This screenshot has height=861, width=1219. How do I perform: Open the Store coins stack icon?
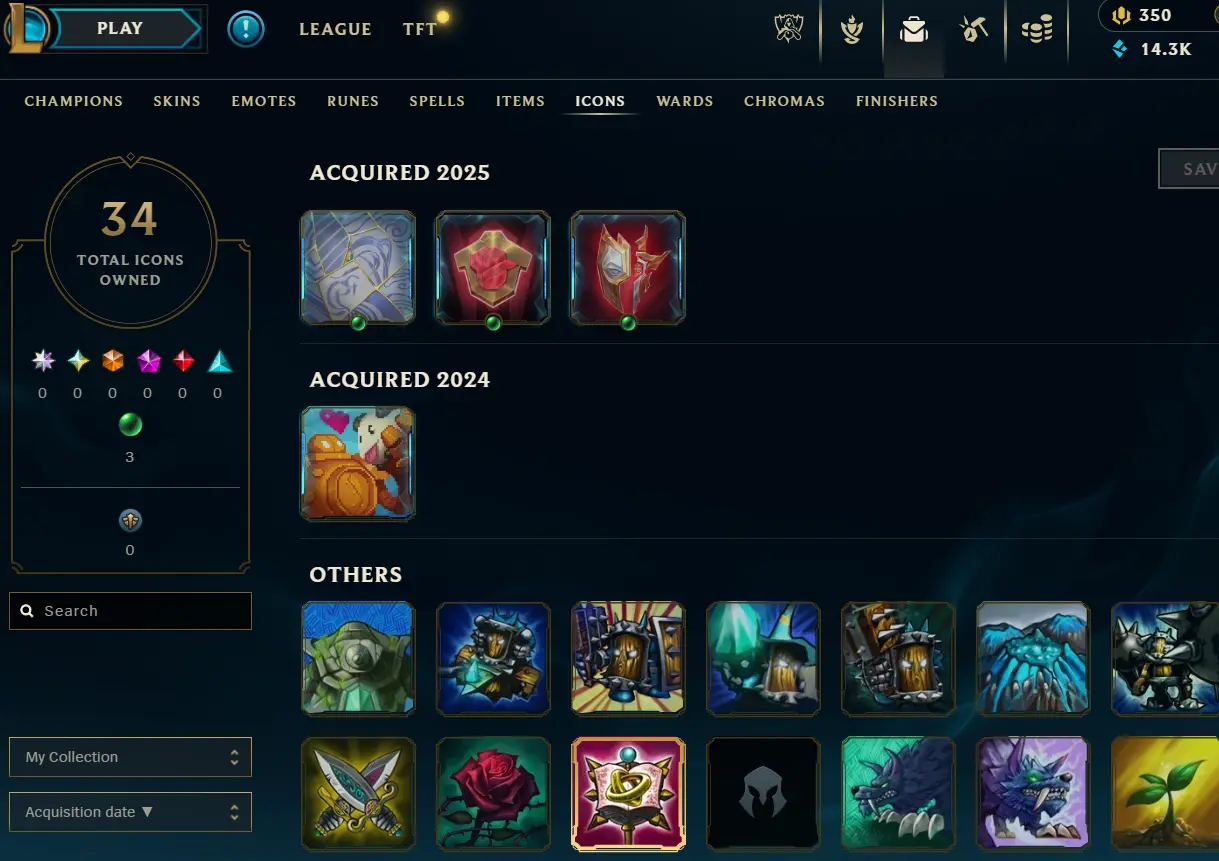coord(1037,30)
